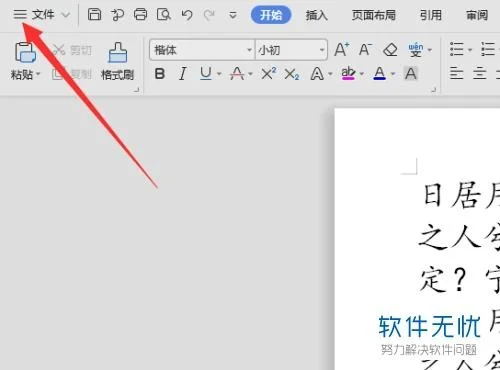Toggle strikethrough formatting

(x=237, y=74)
